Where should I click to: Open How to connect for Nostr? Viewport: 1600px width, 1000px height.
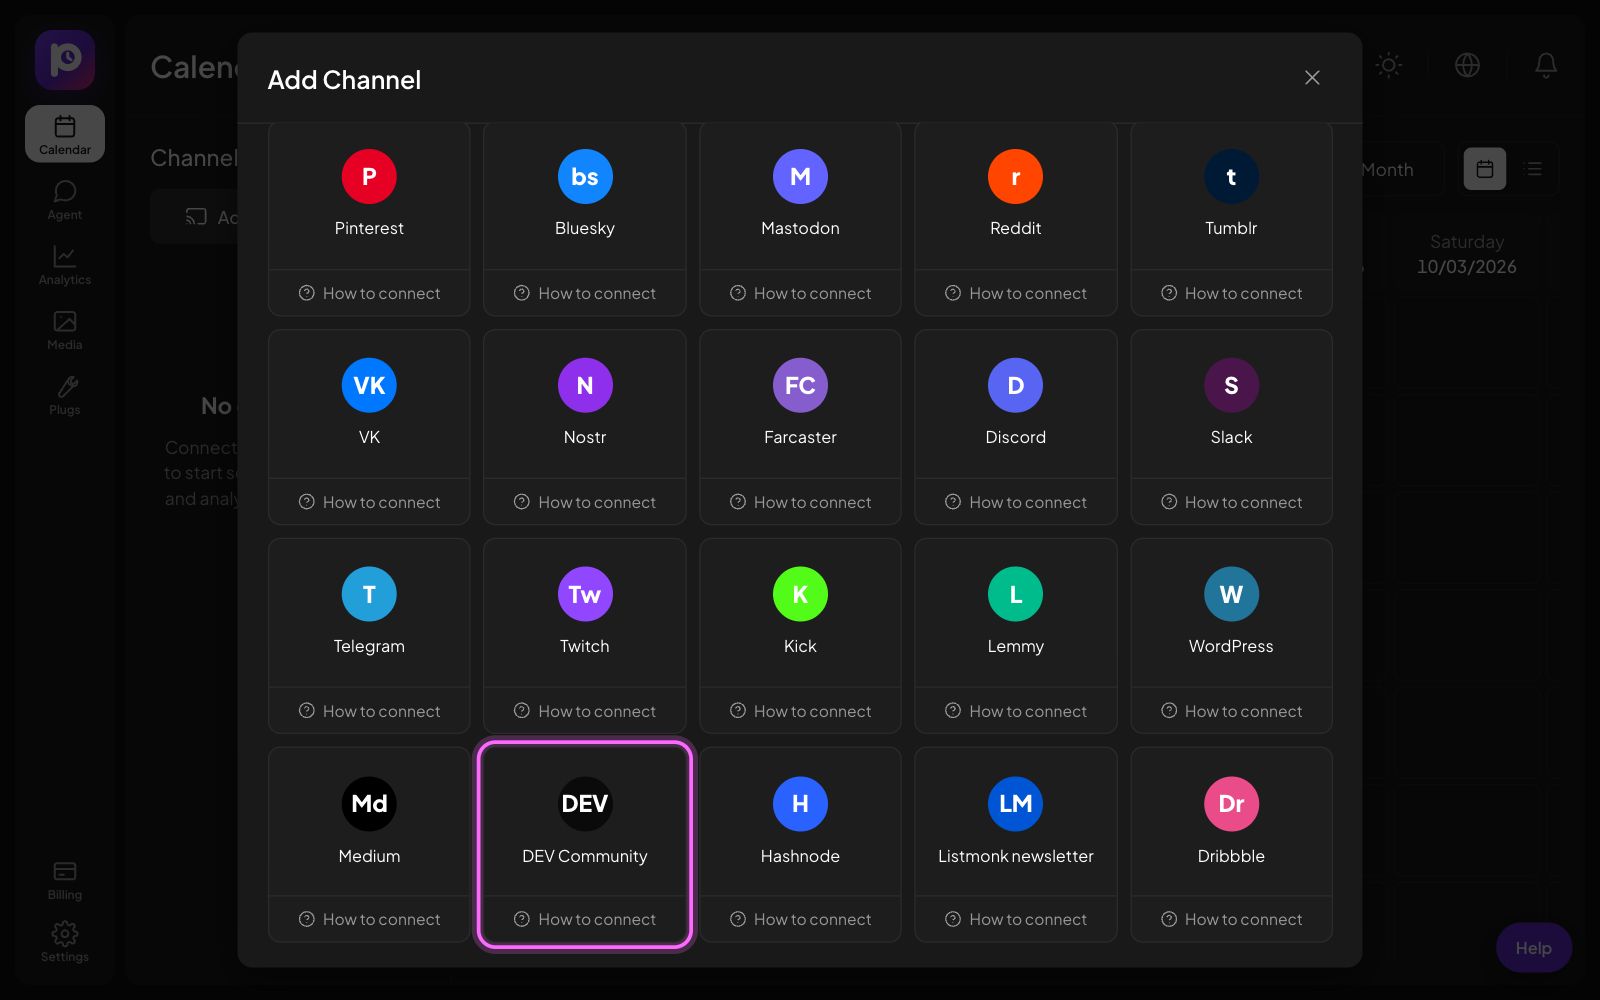pos(585,502)
